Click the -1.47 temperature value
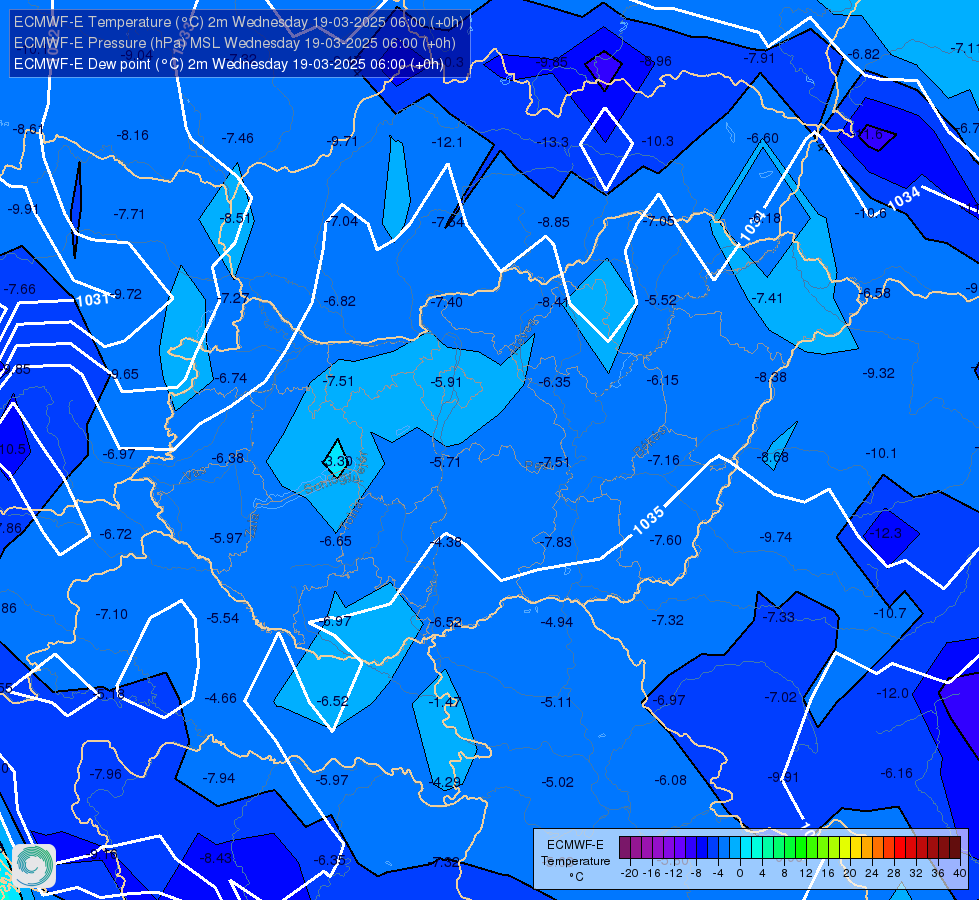 (445, 702)
